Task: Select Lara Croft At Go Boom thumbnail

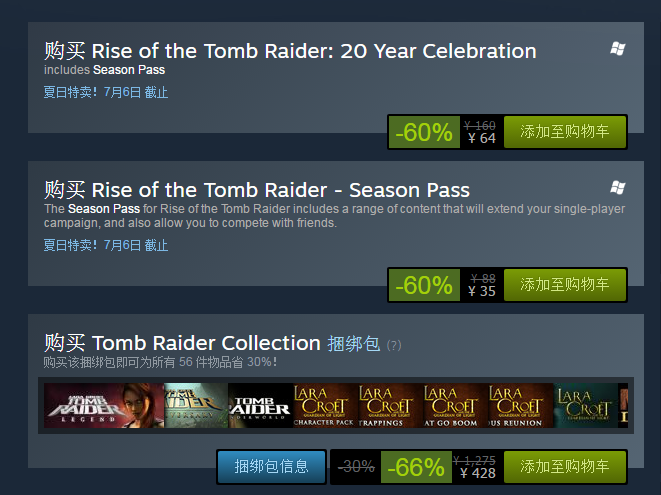Action: point(455,405)
